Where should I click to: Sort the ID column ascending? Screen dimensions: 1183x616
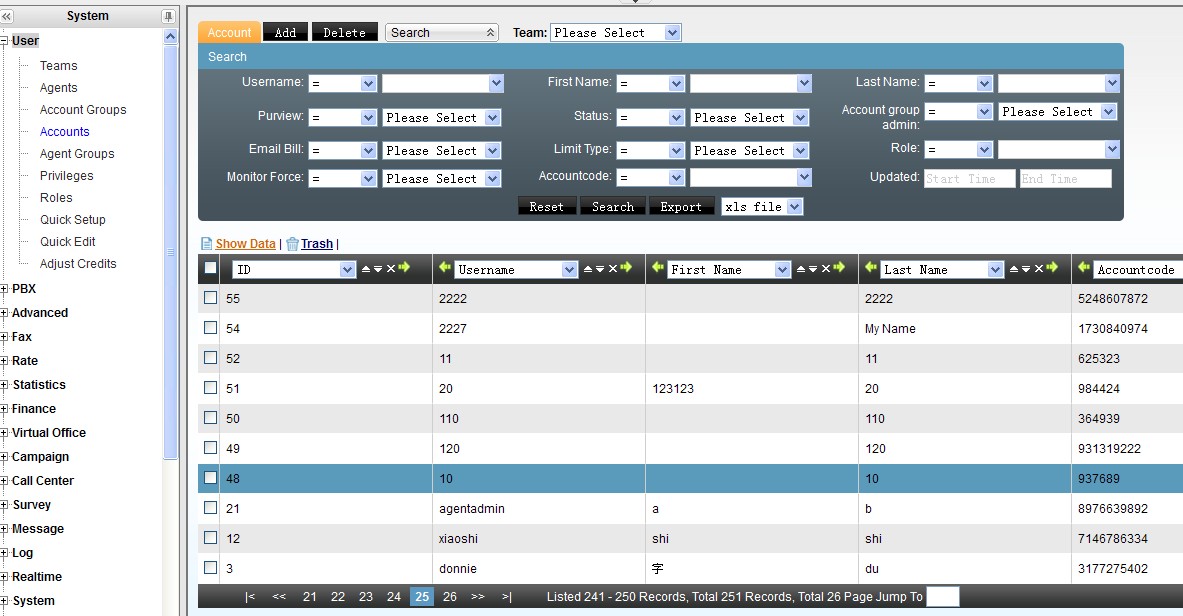coord(365,269)
